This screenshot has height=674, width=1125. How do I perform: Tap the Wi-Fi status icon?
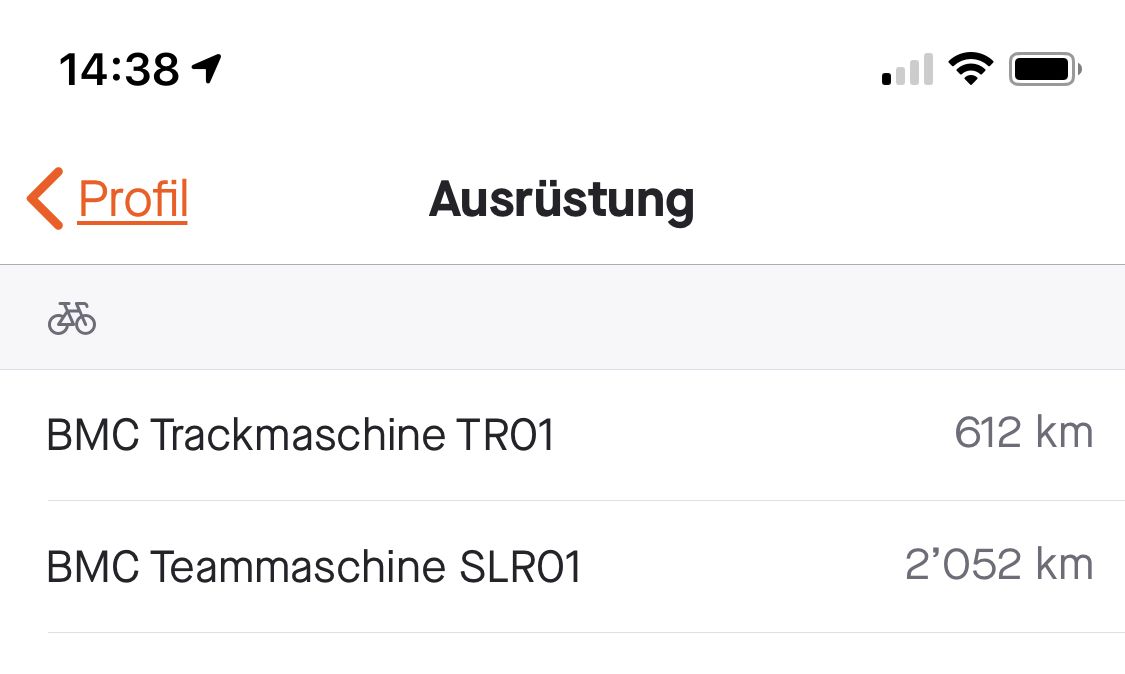click(x=970, y=69)
